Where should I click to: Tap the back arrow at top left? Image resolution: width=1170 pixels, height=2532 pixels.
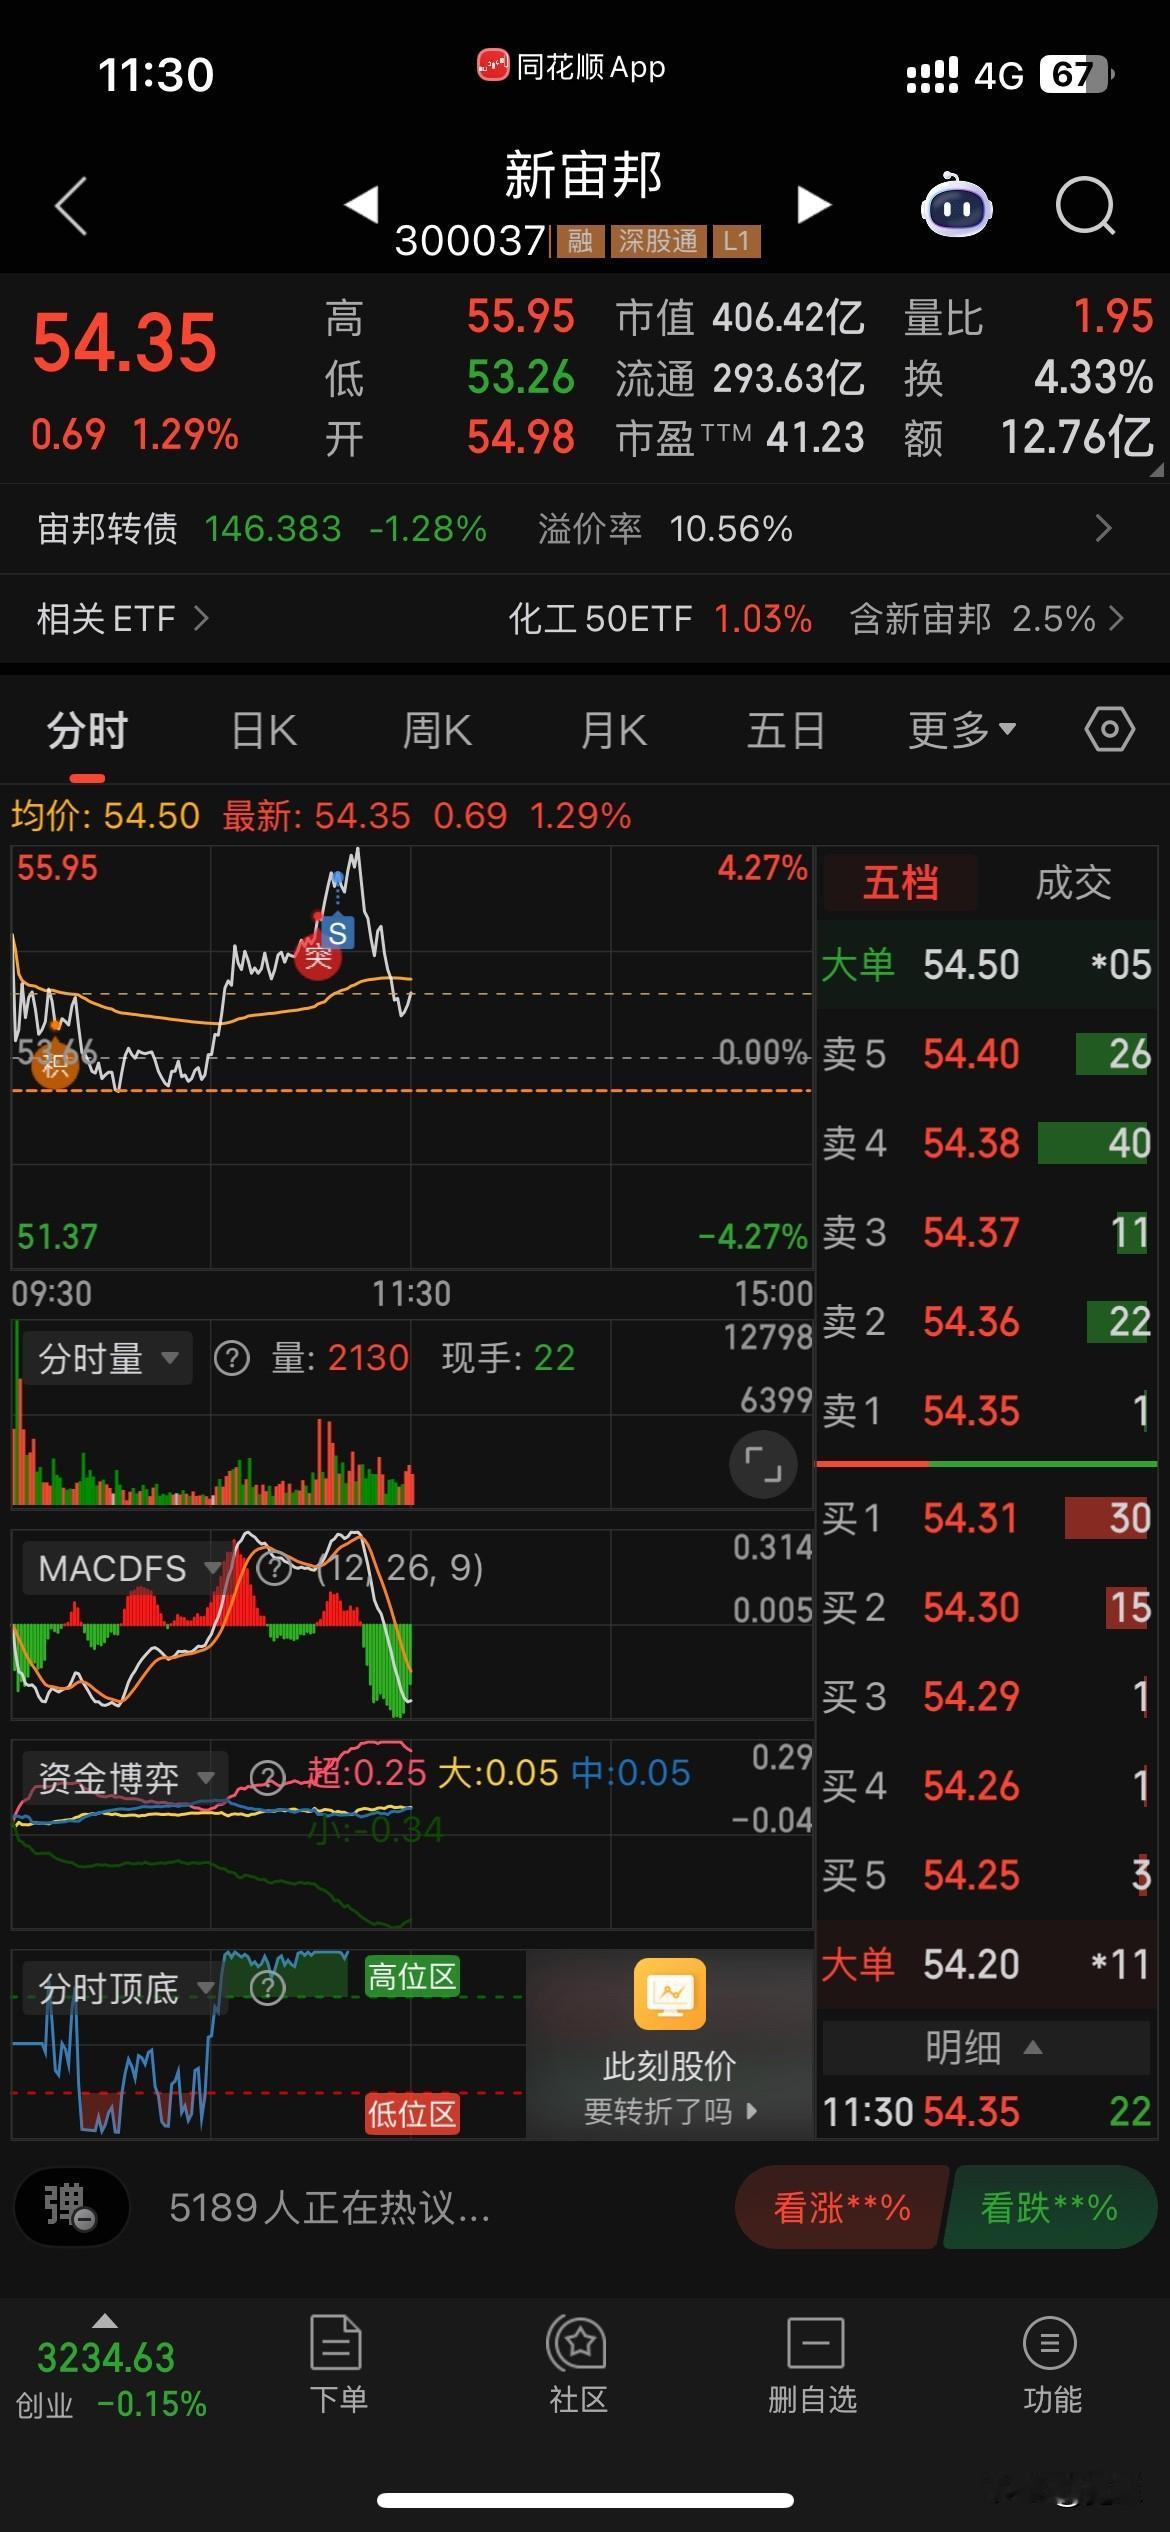71,206
